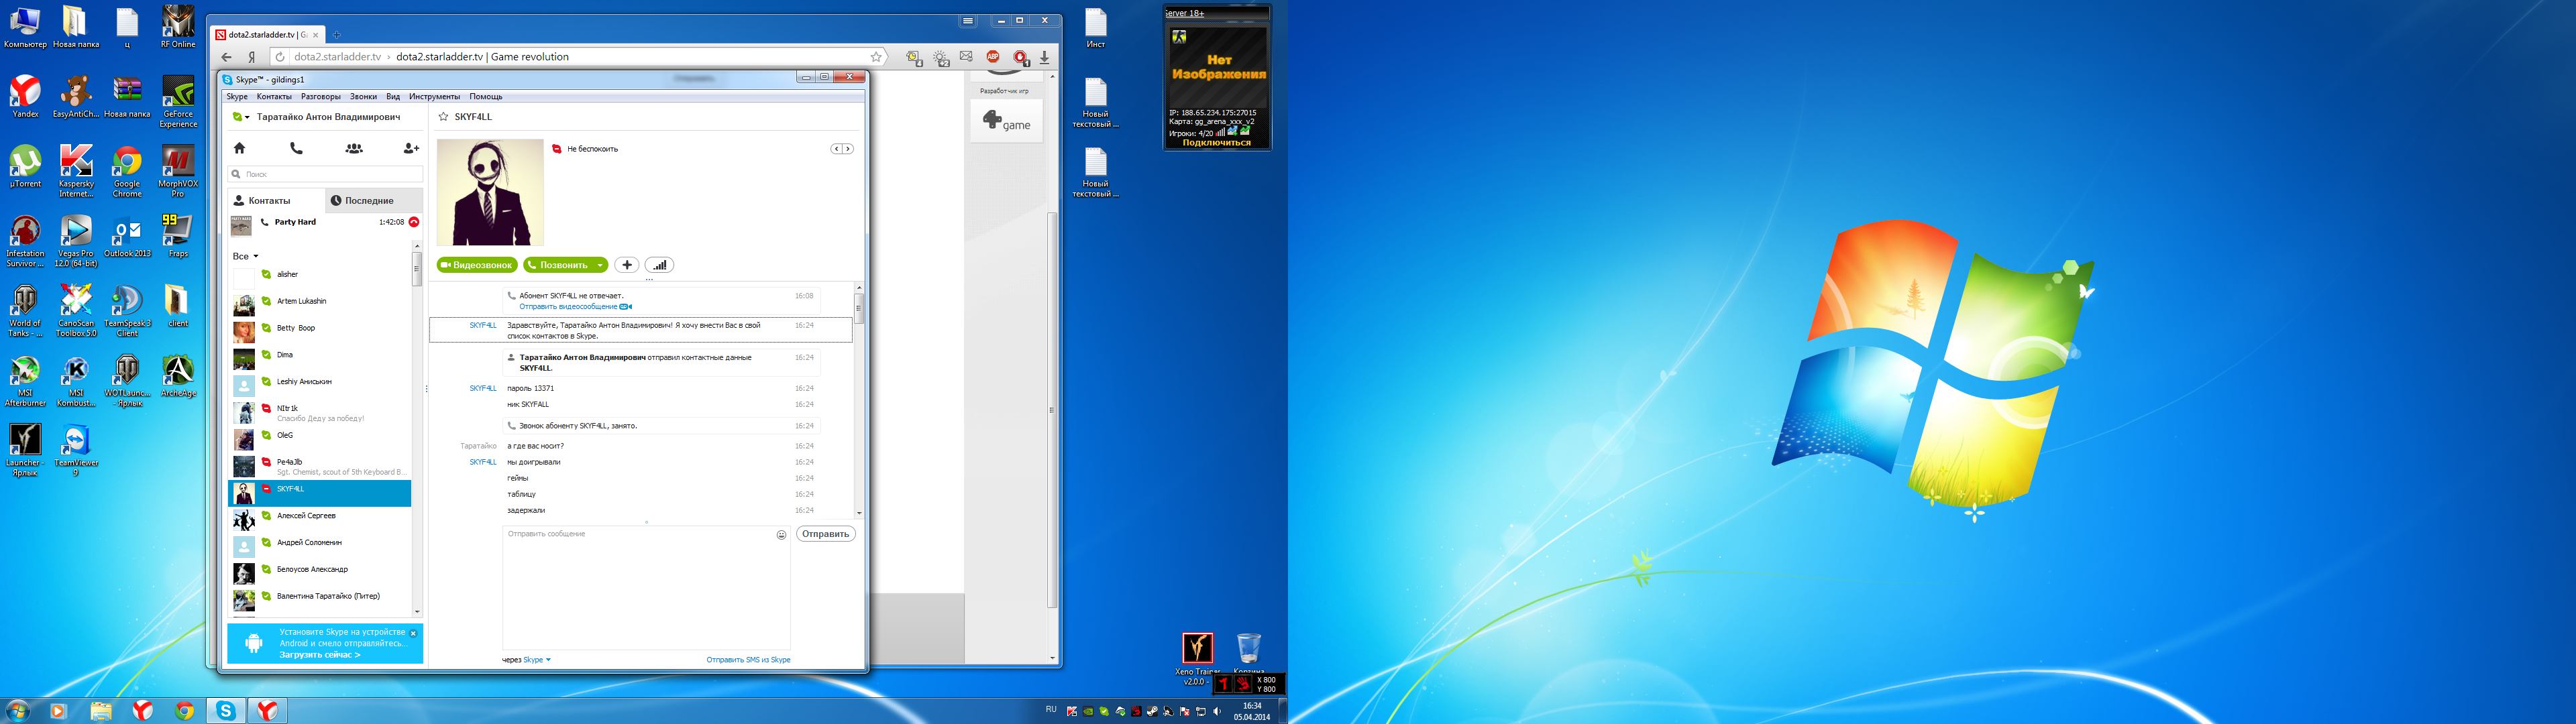Click the Google Chrome taskbar icon

[184, 710]
